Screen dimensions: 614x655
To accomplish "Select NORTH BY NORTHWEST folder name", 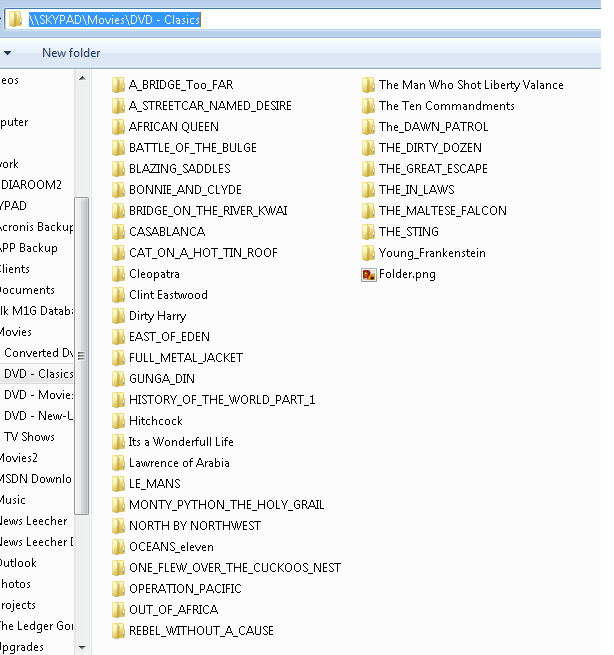I will 195,526.
